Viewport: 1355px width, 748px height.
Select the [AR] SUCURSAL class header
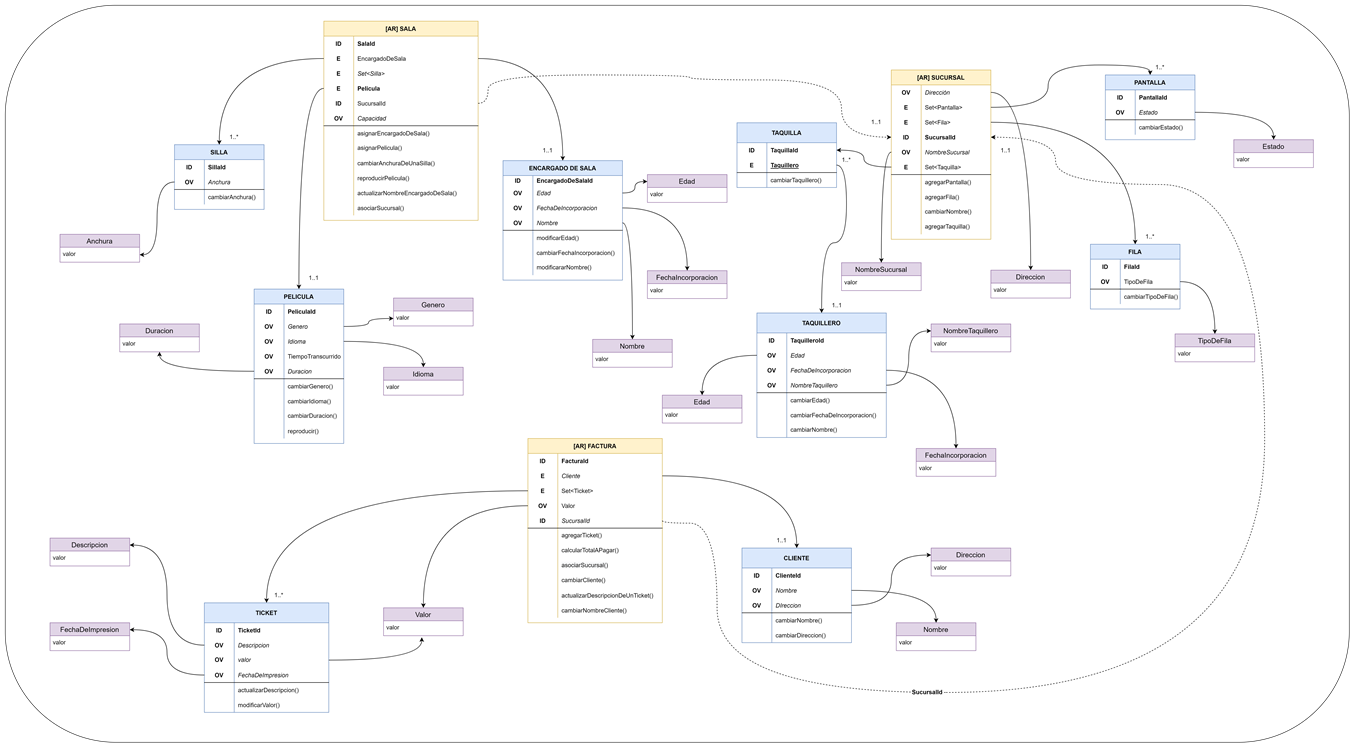coord(939,77)
